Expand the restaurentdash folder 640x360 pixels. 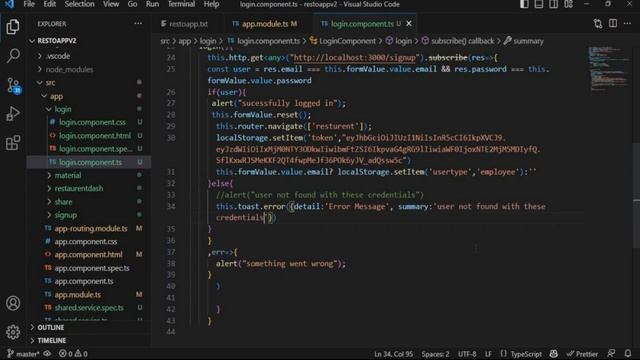79,189
